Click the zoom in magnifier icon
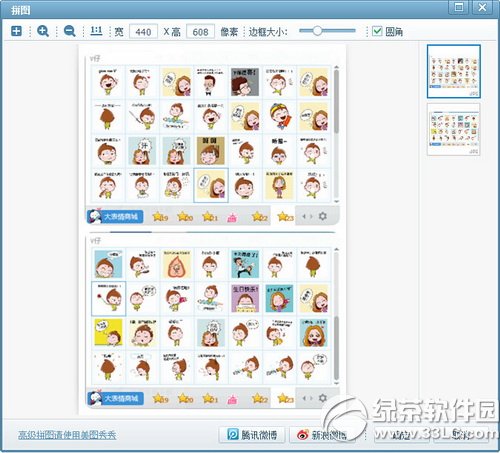500x453 pixels. [x=43, y=31]
